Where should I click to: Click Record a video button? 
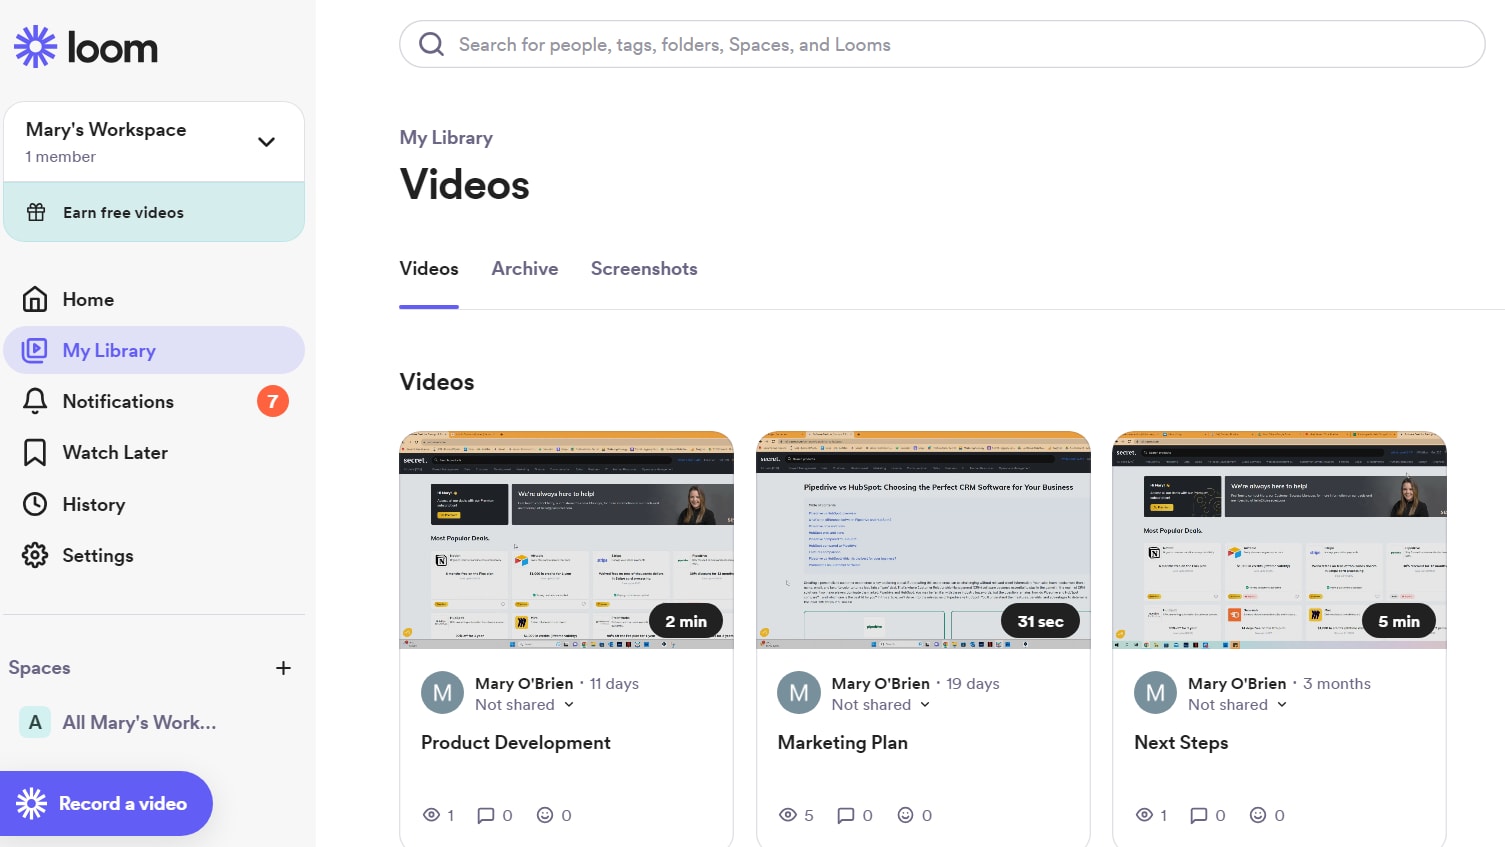[106, 803]
